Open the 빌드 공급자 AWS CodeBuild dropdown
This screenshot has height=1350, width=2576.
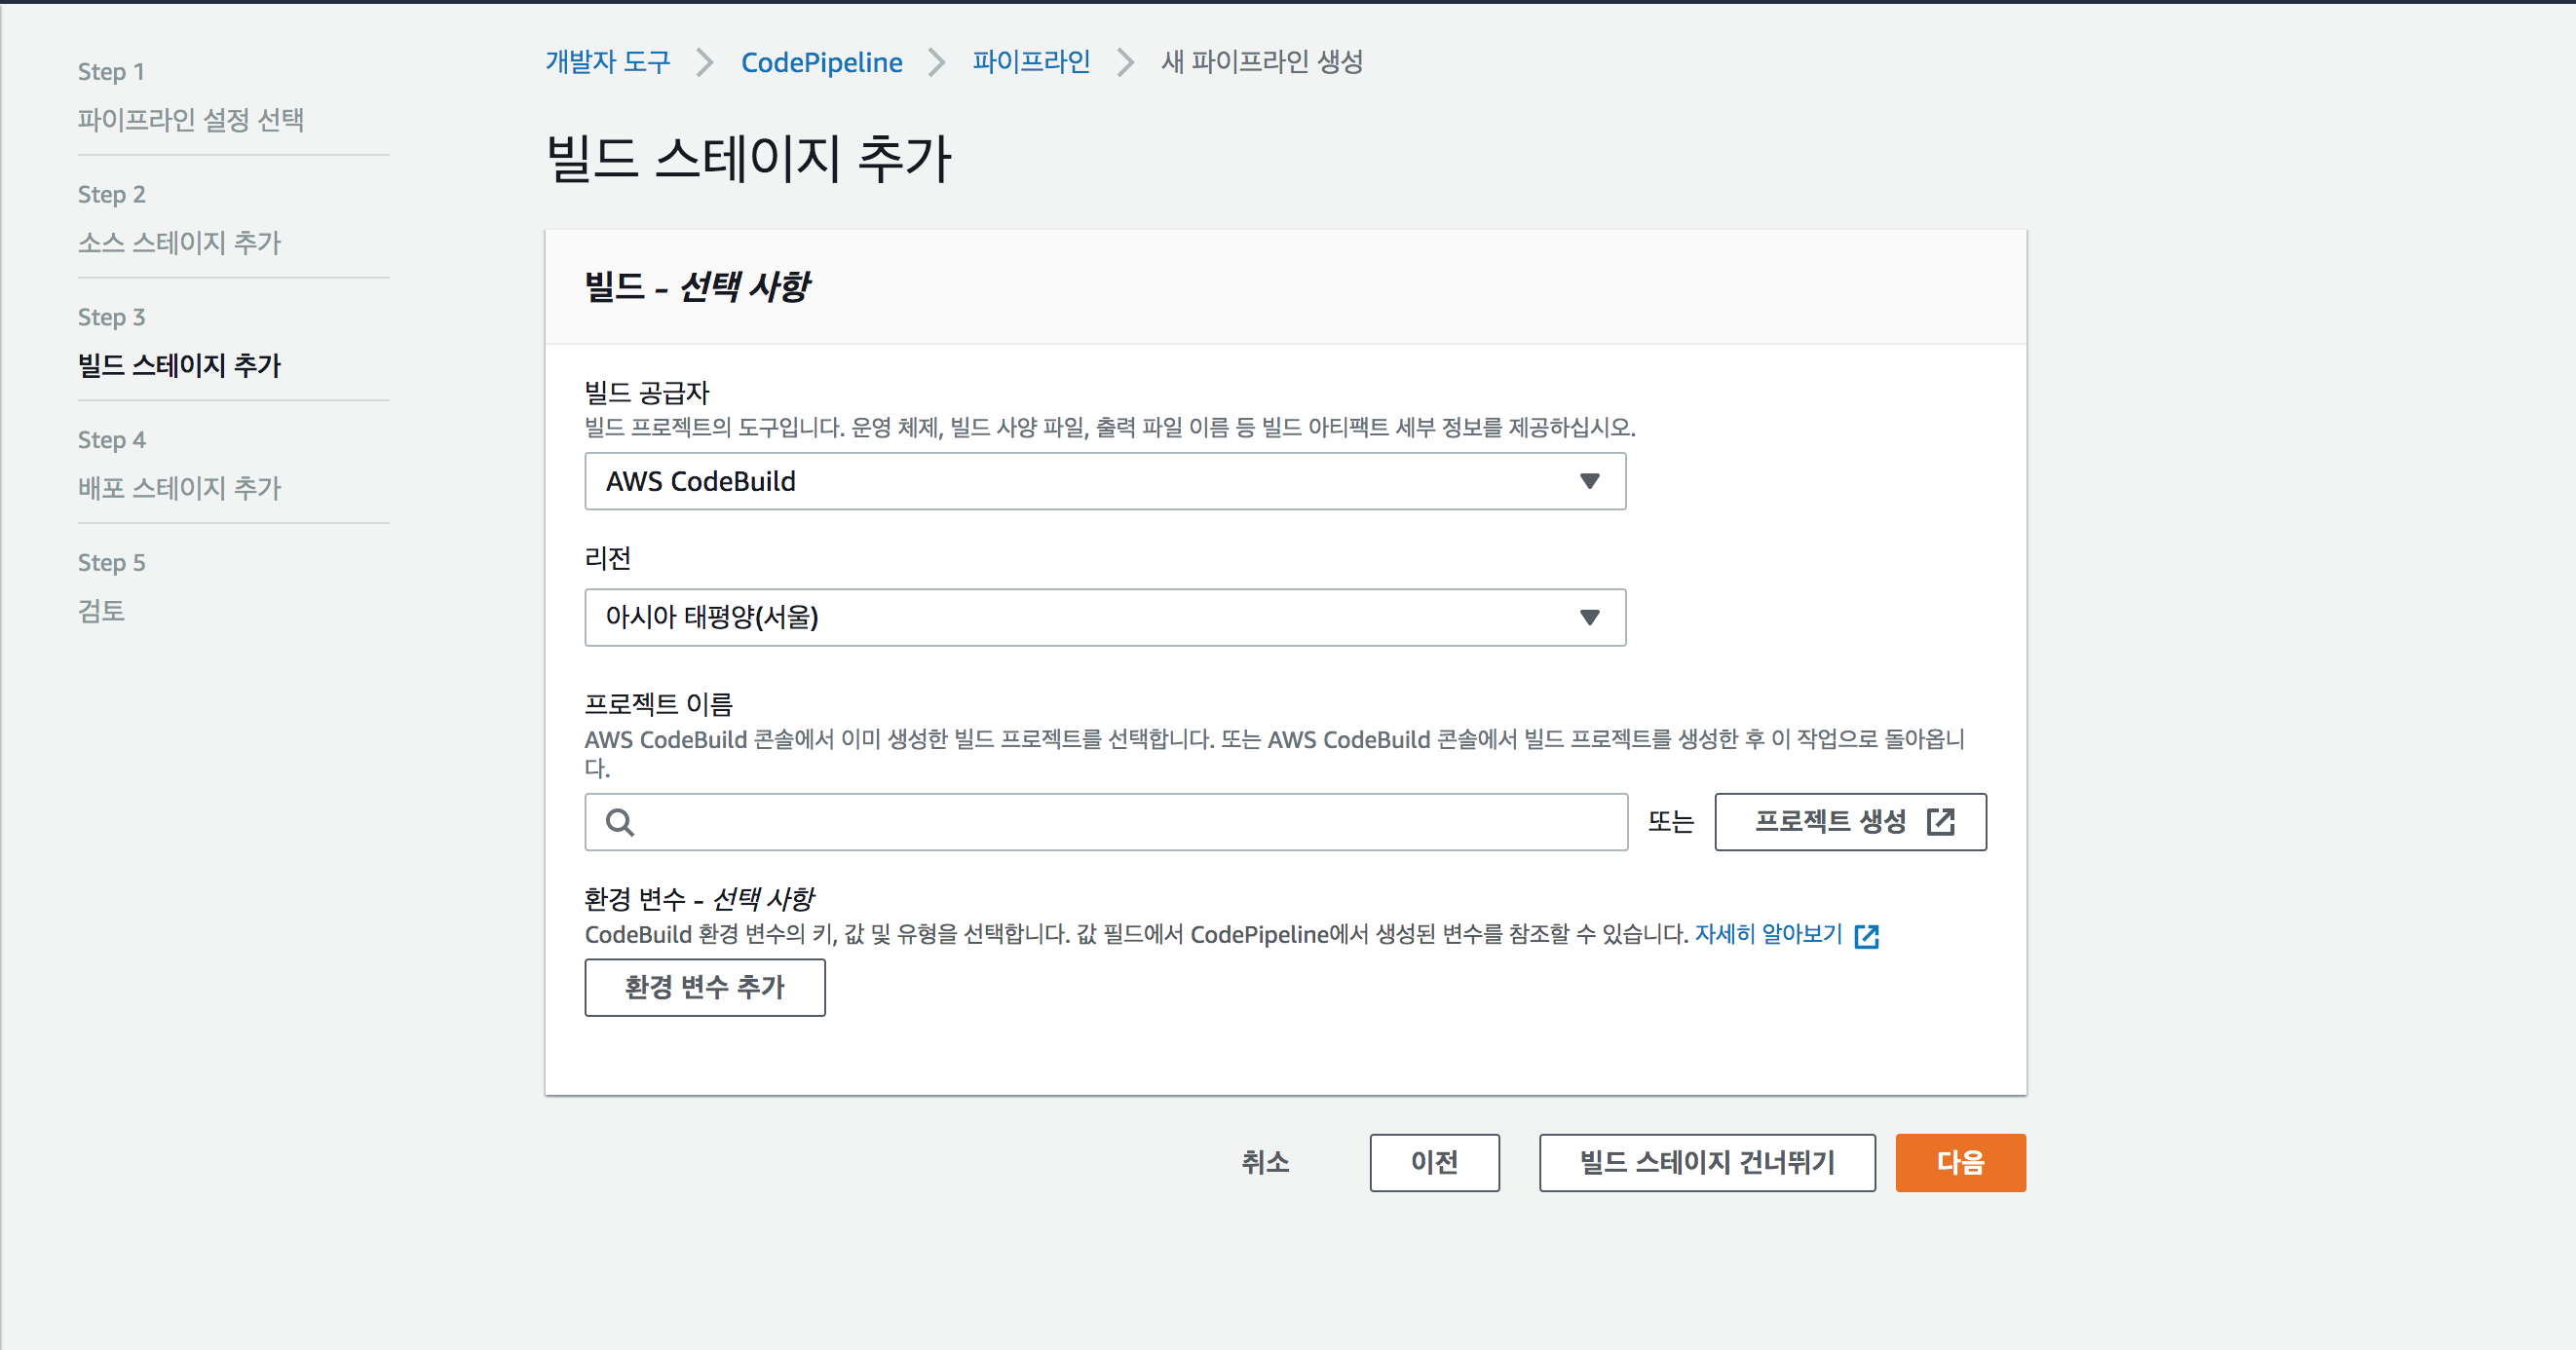1104,481
